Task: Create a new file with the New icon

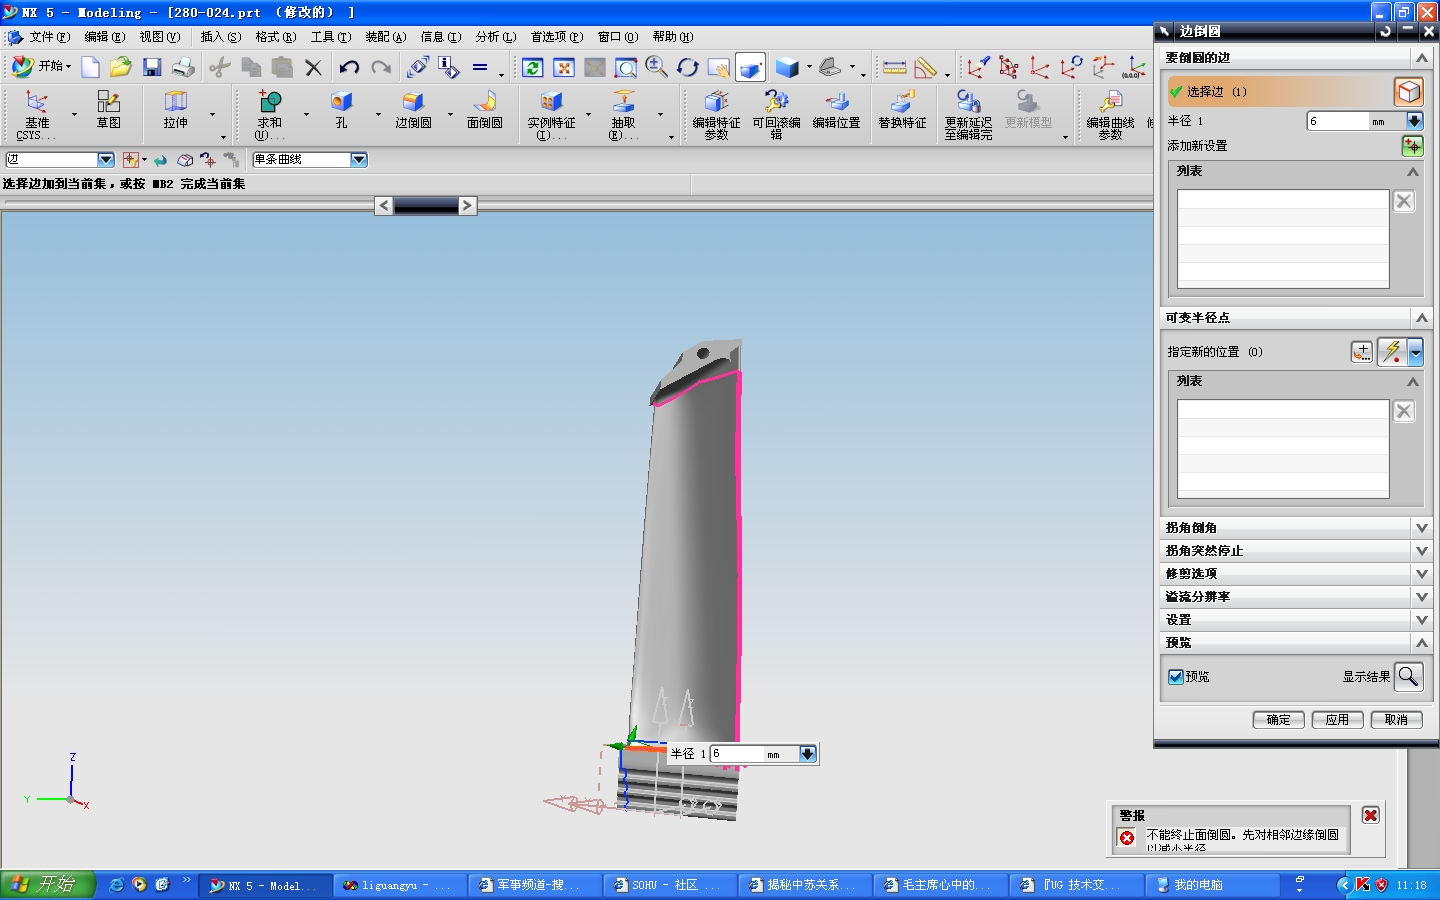Action: tap(91, 67)
